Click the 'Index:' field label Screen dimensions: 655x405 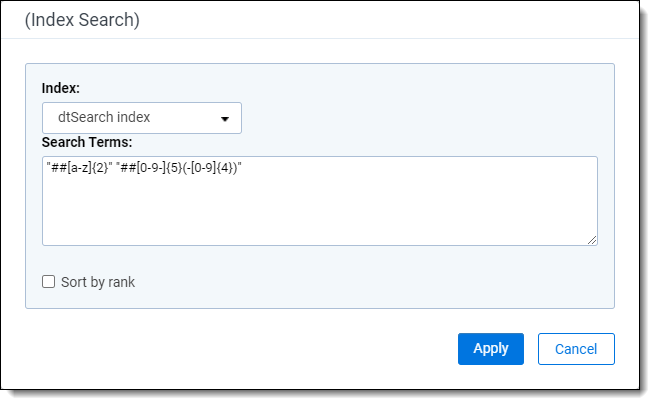tap(61, 88)
